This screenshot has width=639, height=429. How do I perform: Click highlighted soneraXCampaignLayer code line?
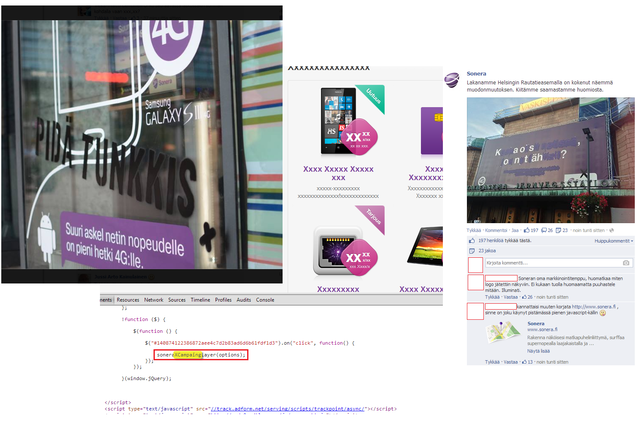click(201, 354)
